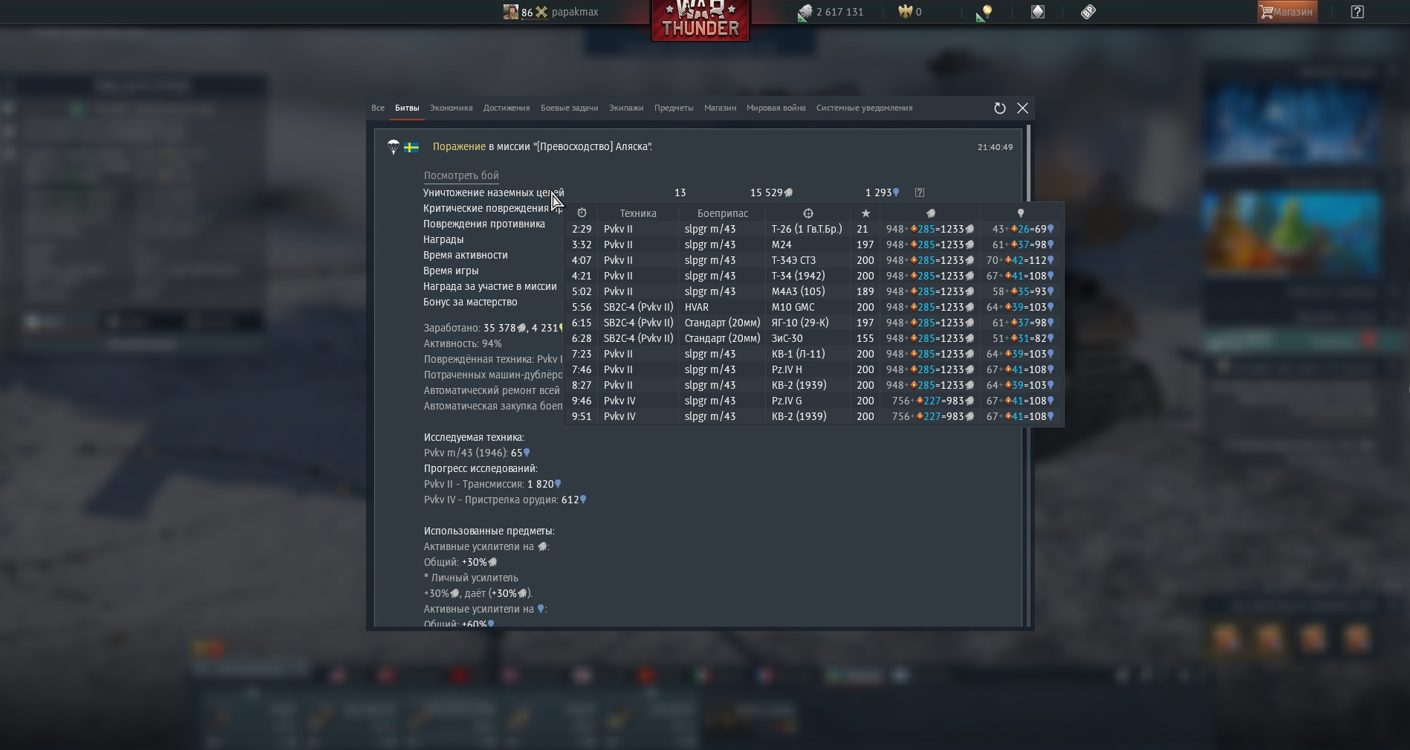
Task: Click the Silver Lions balance icon
Action: point(805,12)
